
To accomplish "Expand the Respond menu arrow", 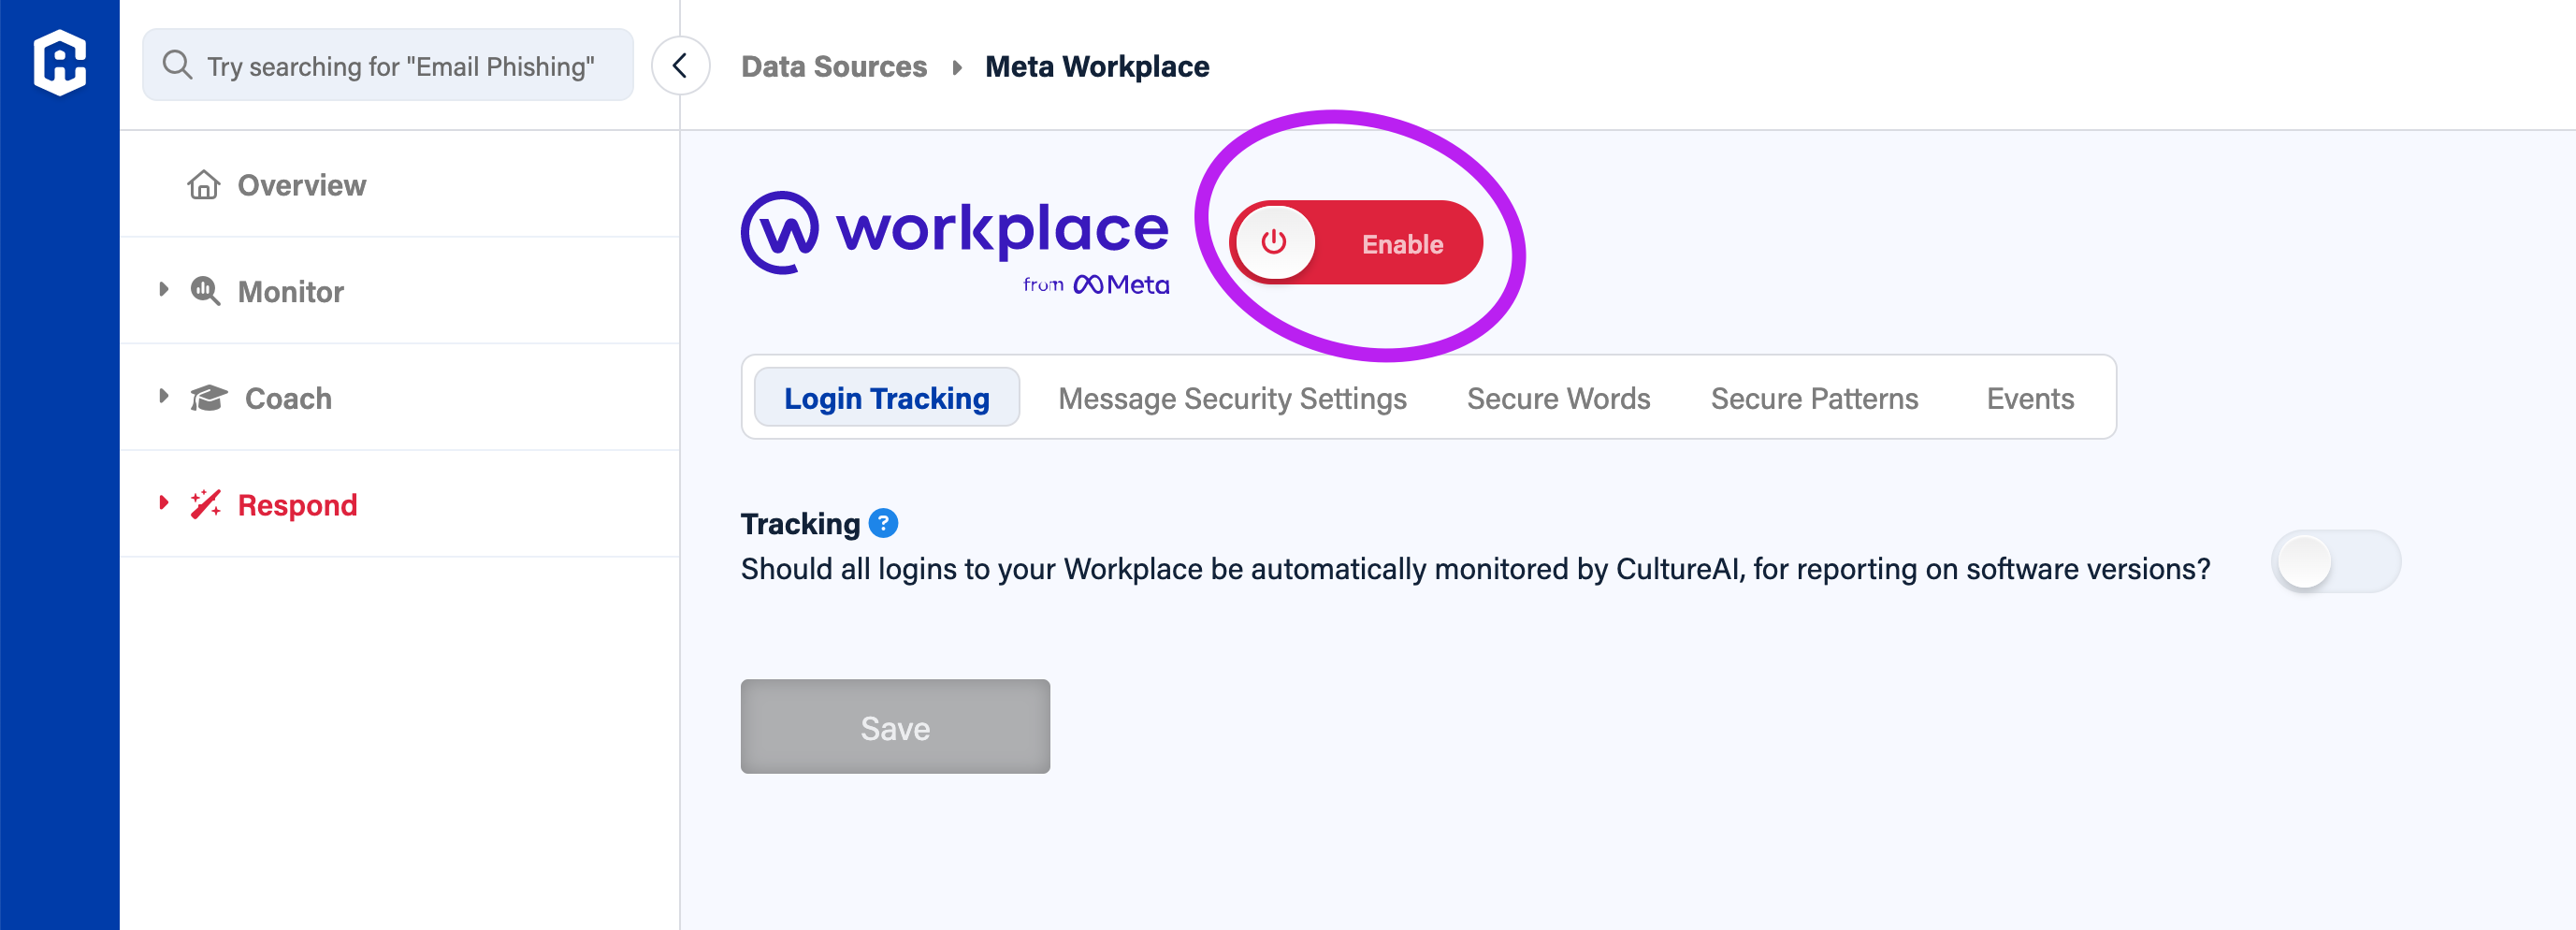I will [164, 503].
